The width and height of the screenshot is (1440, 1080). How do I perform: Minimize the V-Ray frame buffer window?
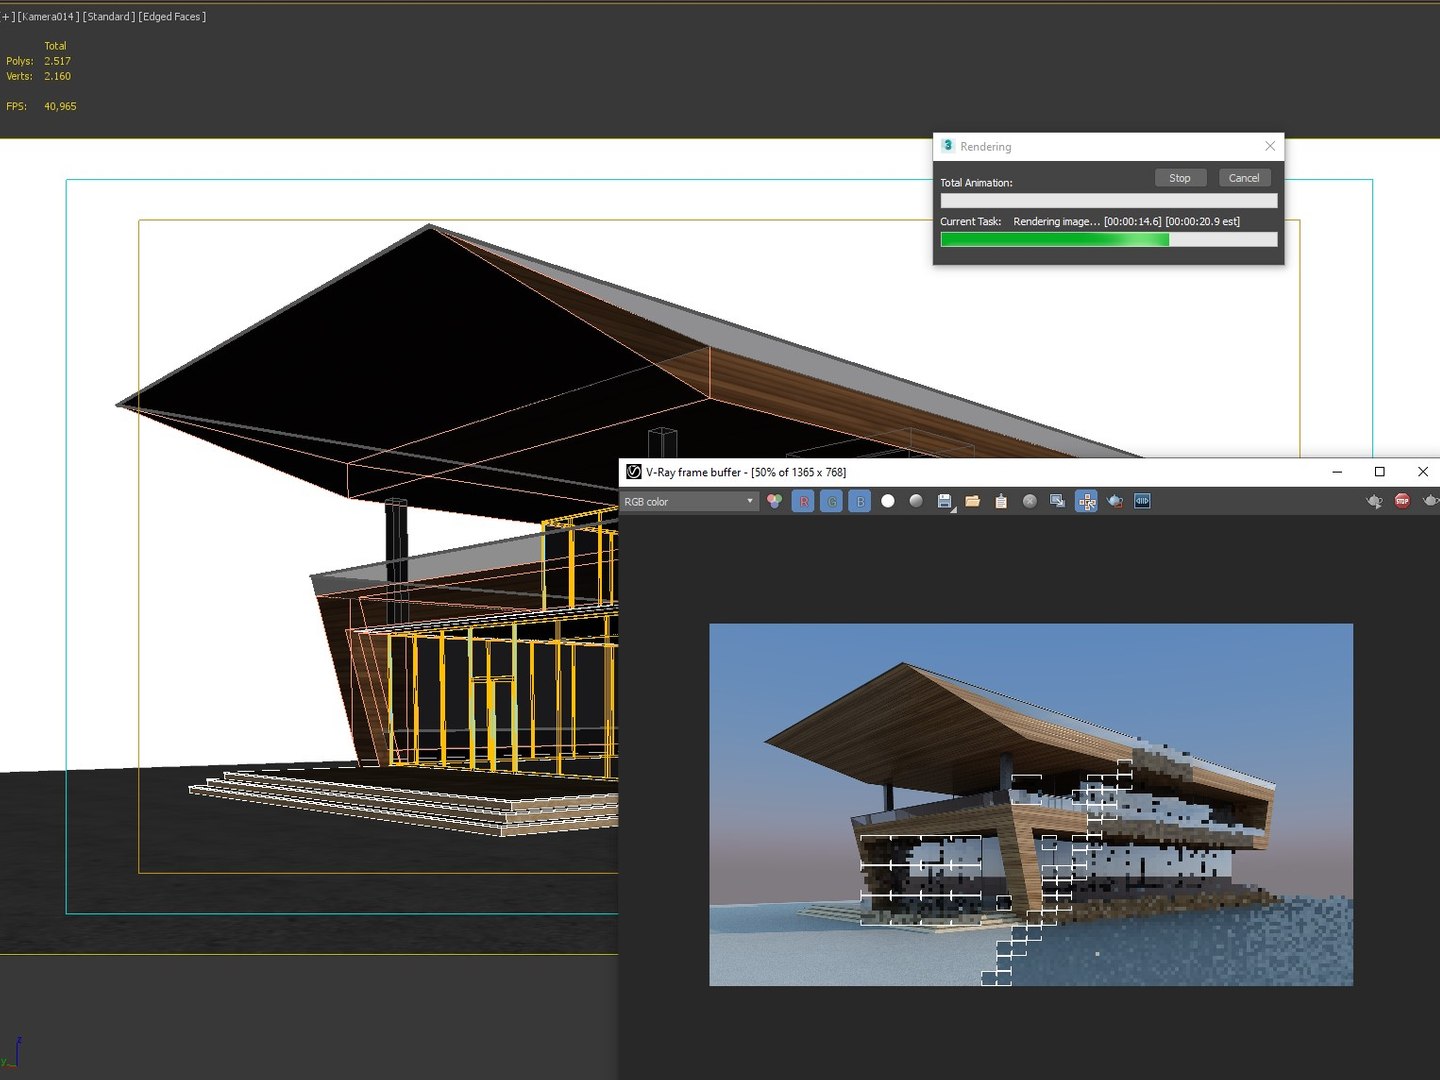click(1337, 472)
